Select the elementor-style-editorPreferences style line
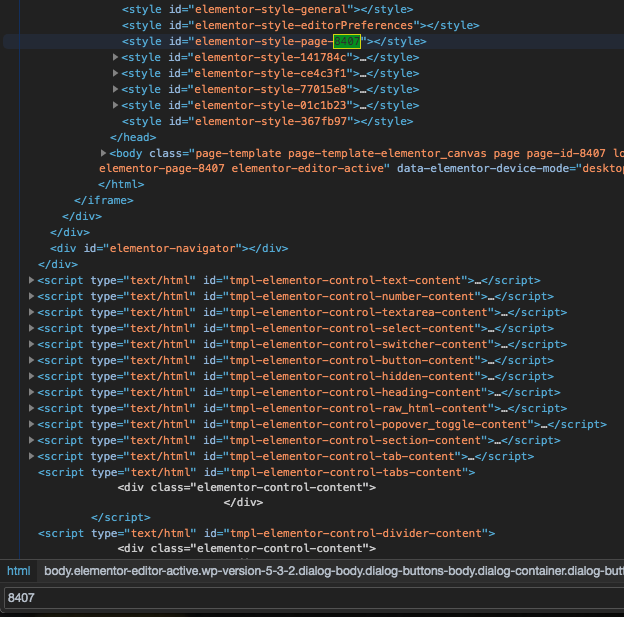Image resolution: width=624 pixels, height=617 pixels. pyautogui.click(x=300, y=25)
